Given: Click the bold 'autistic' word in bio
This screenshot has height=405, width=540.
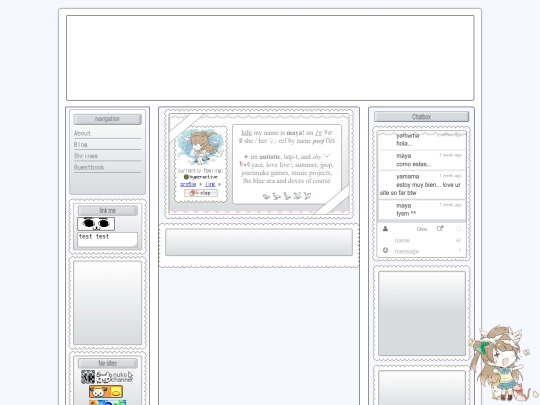Looking at the screenshot, I should click(270, 157).
